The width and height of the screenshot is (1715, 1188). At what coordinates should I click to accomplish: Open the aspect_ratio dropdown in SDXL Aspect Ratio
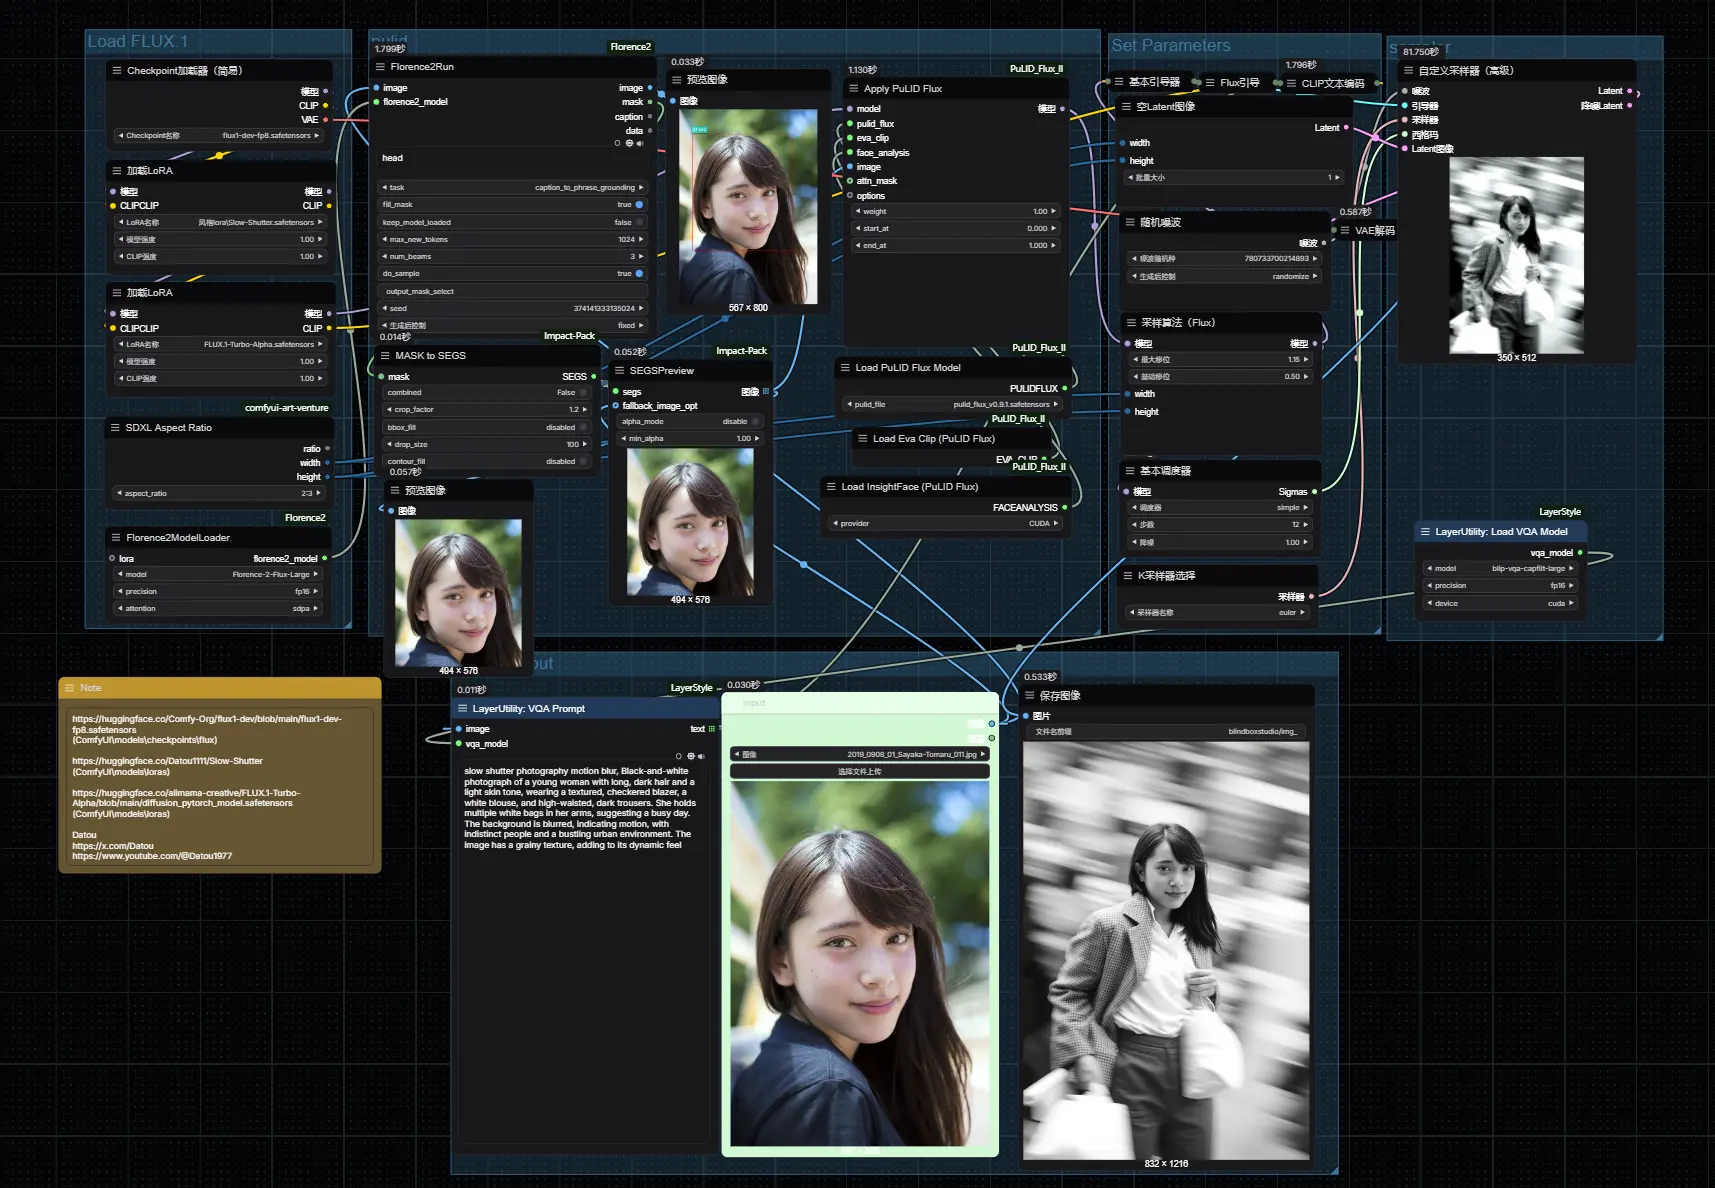pos(220,494)
